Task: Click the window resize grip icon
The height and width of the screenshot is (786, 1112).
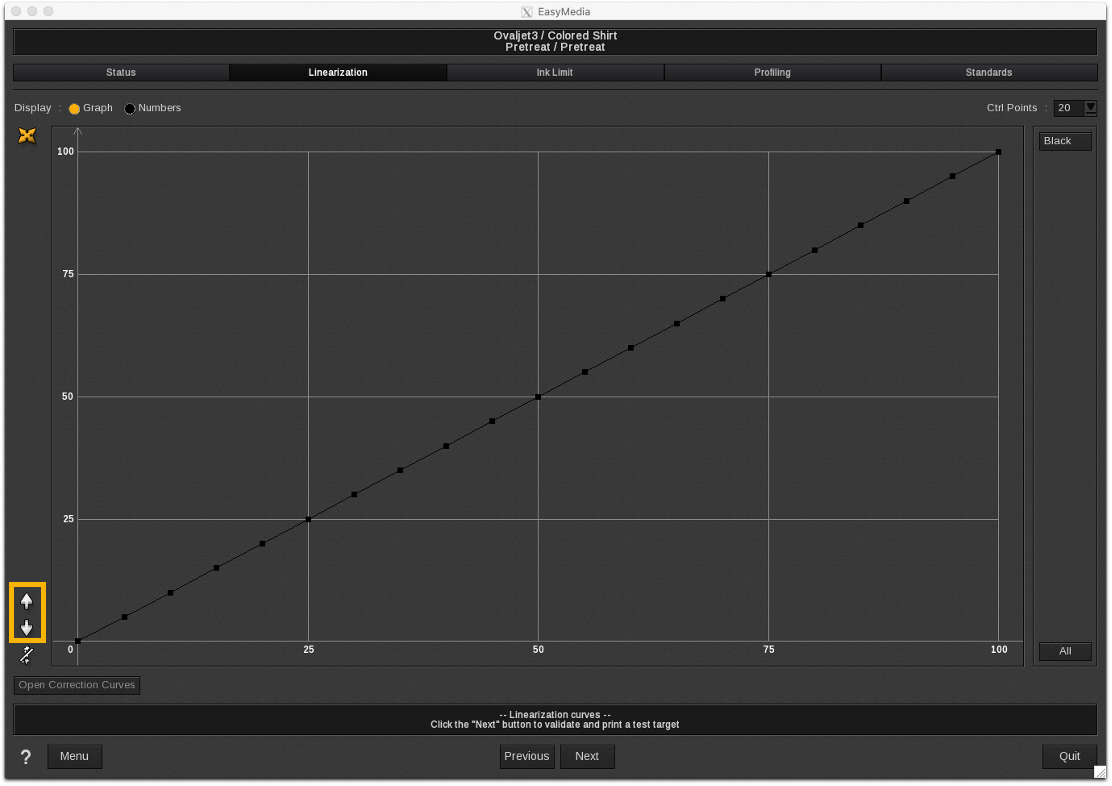Action: click(1100, 773)
